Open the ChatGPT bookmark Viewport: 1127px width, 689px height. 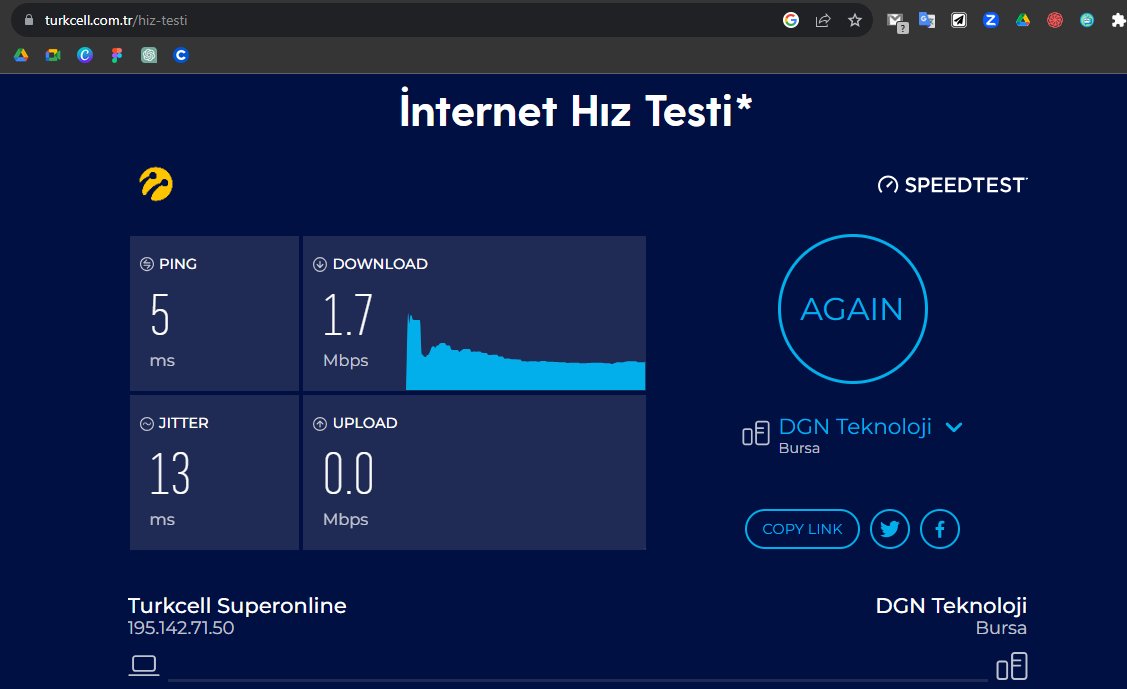pos(149,55)
